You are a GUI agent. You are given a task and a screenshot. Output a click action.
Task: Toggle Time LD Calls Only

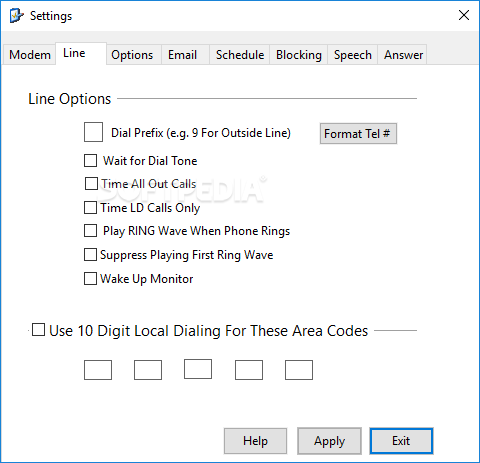(x=90, y=207)
